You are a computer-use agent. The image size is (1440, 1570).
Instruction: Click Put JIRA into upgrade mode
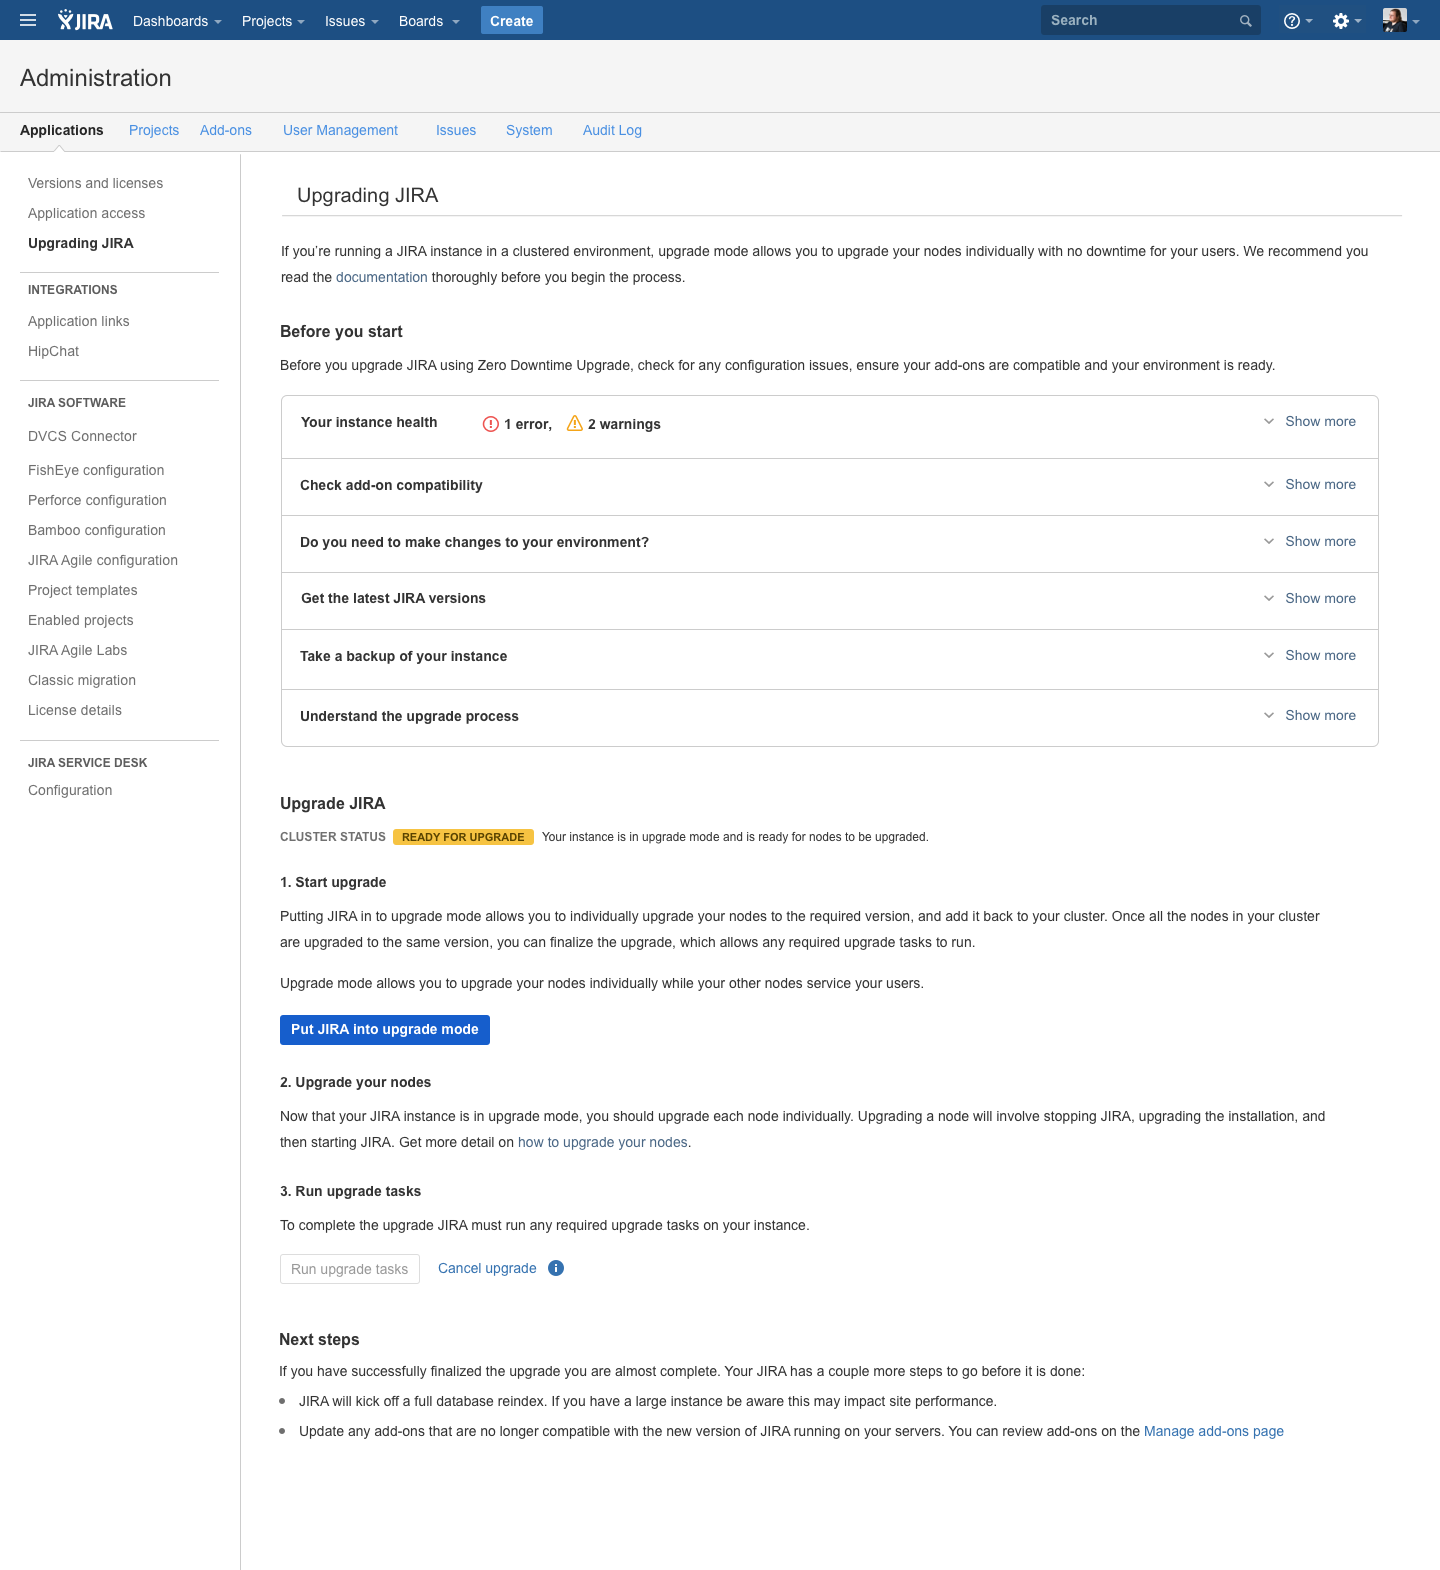(x=385, y=1030)
